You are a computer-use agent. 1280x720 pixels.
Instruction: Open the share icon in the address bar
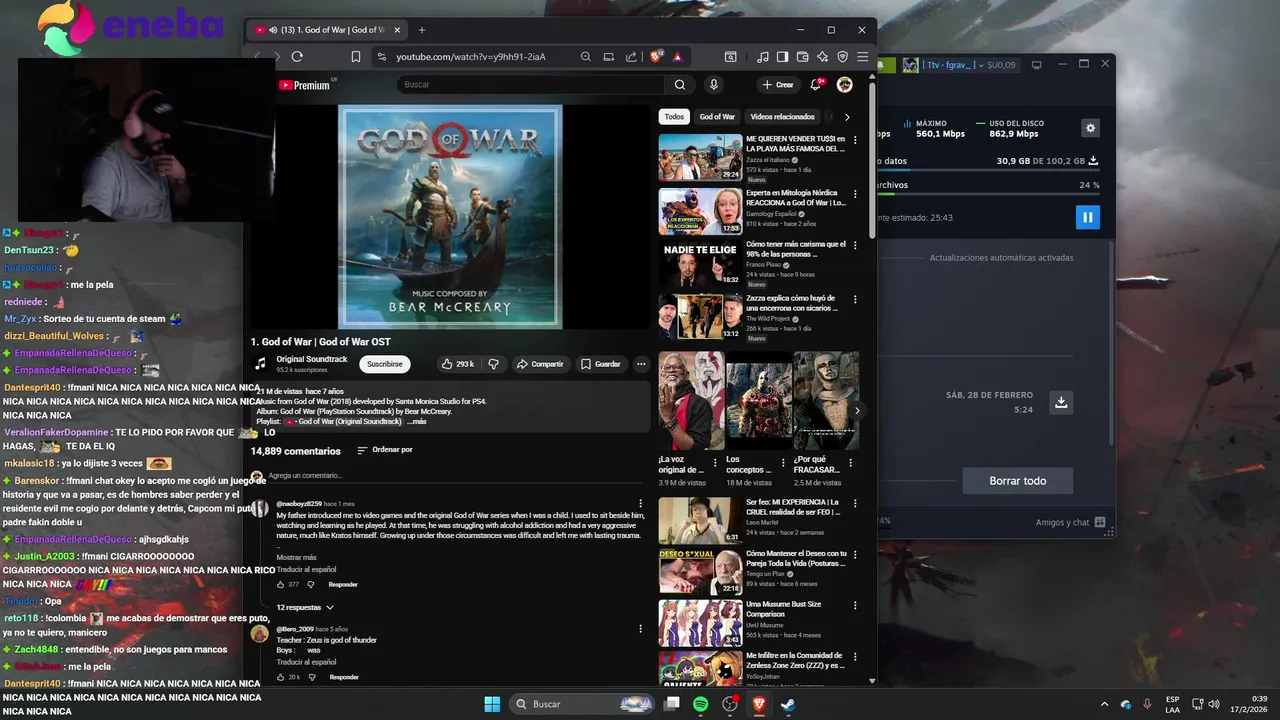(631, 57)
